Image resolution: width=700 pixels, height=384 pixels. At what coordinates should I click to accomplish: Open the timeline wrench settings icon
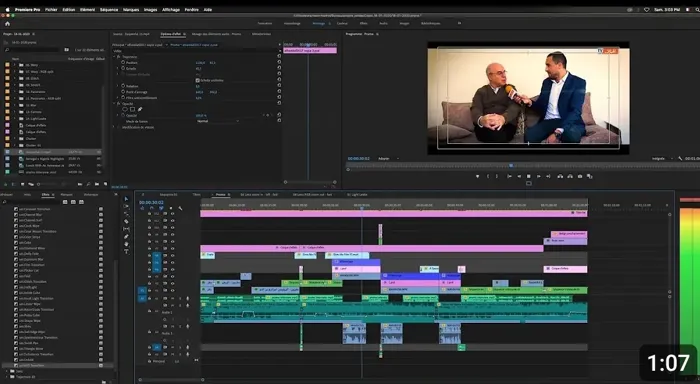tap(180, 209)
